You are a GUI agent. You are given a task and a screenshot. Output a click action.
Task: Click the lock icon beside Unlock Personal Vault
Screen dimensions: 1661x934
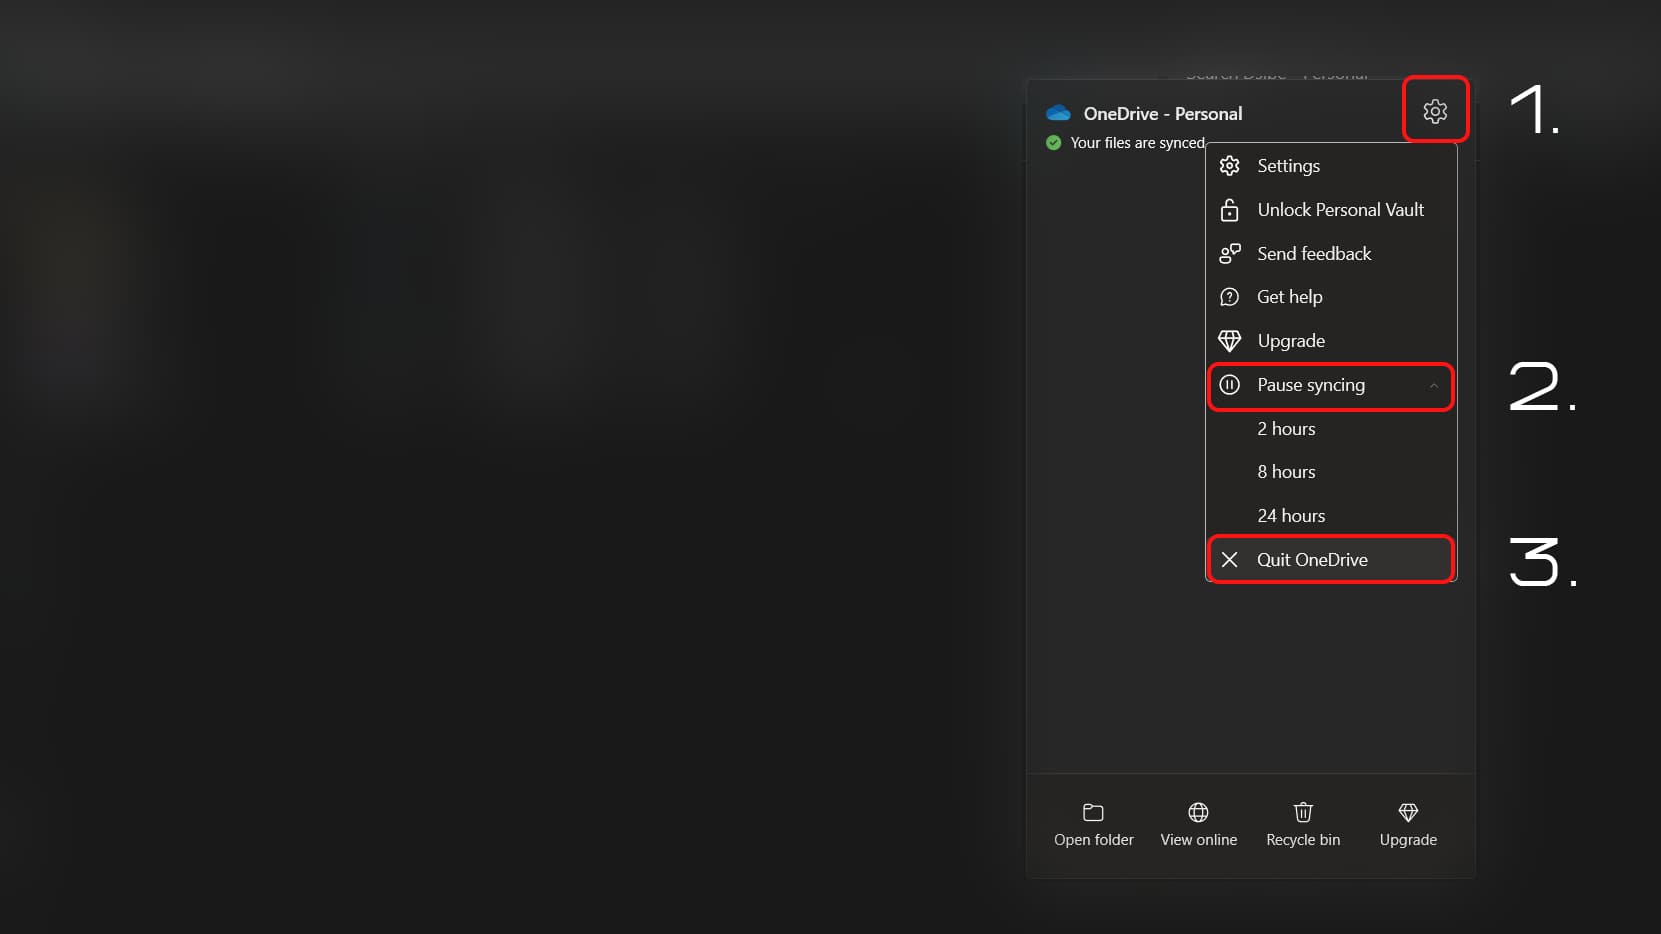[1230, 210]
